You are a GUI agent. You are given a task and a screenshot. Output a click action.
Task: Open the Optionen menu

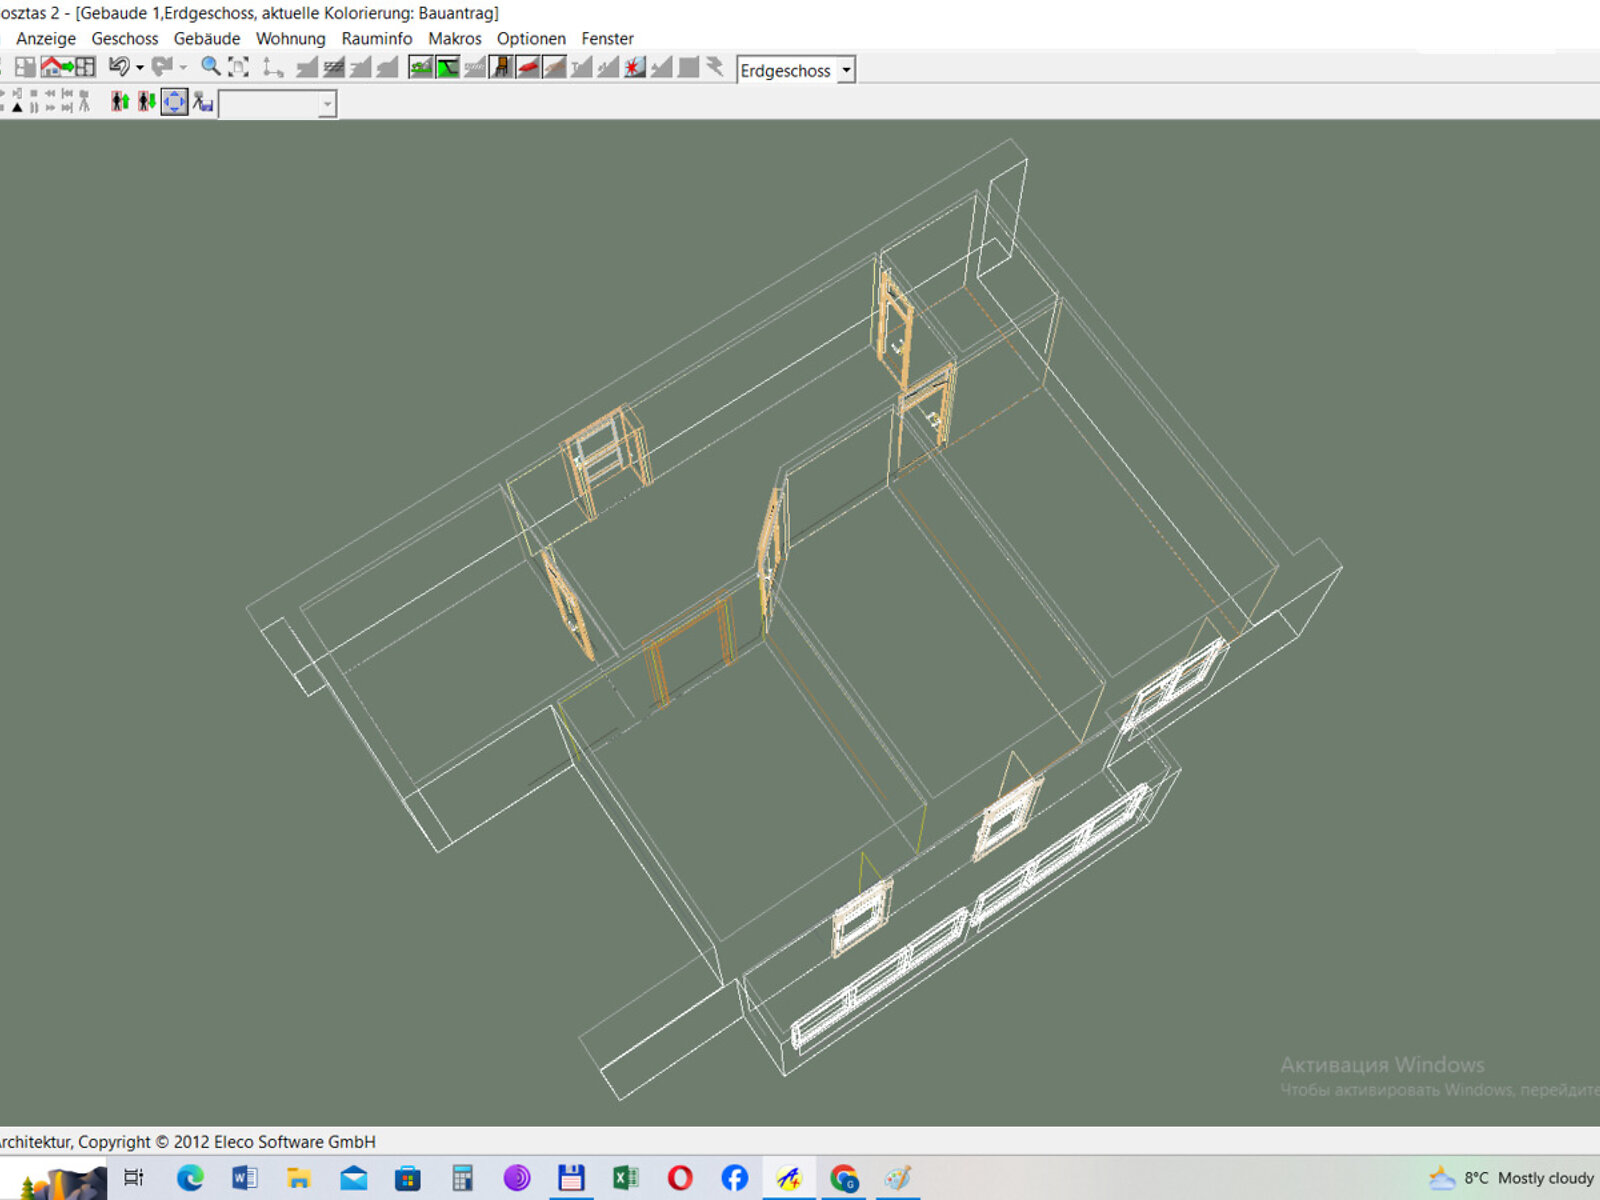(x=531, y=38)
